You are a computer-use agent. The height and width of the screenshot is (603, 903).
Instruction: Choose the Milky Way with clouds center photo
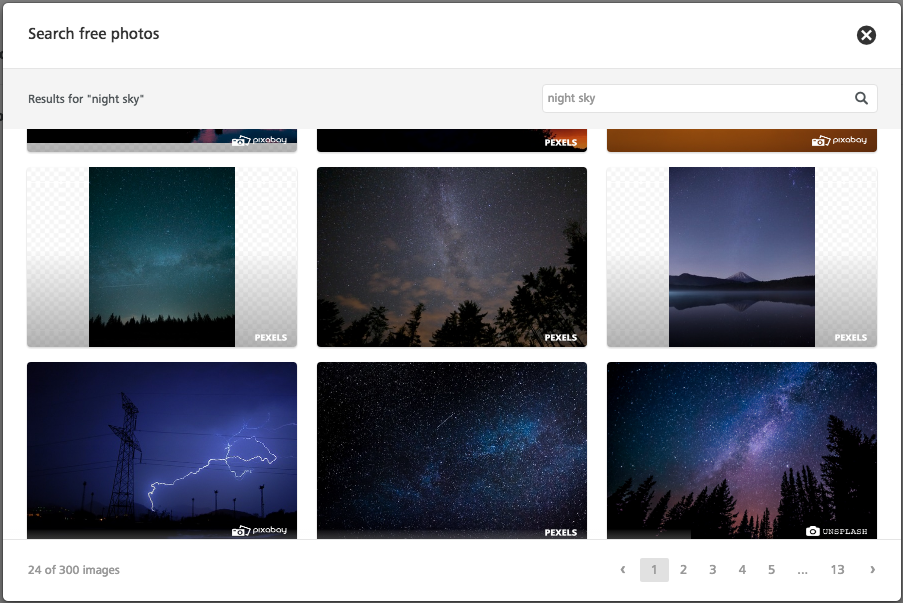coord(452,257)
